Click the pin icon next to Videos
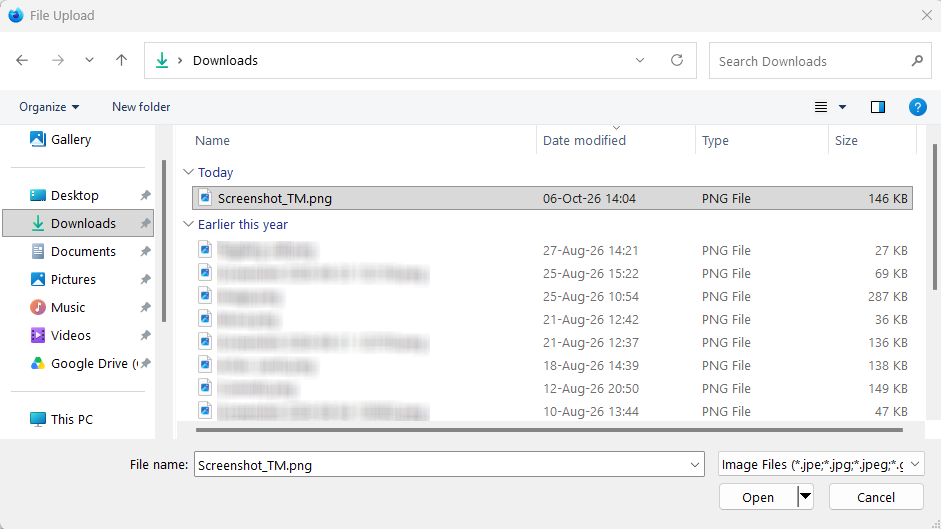 [145, 335]
